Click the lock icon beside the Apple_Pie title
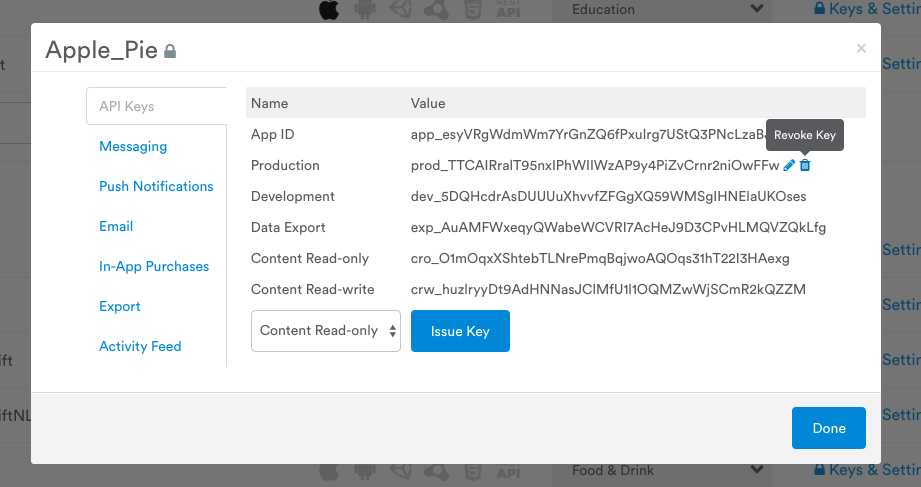 [x=170, y=52]
